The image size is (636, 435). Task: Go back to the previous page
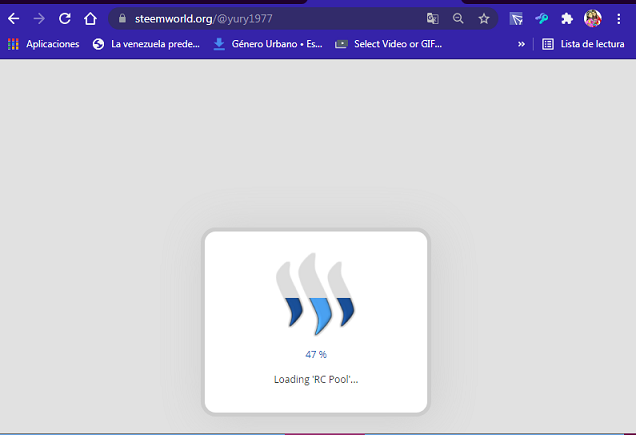pyautogui.click(x=13, y=19)
